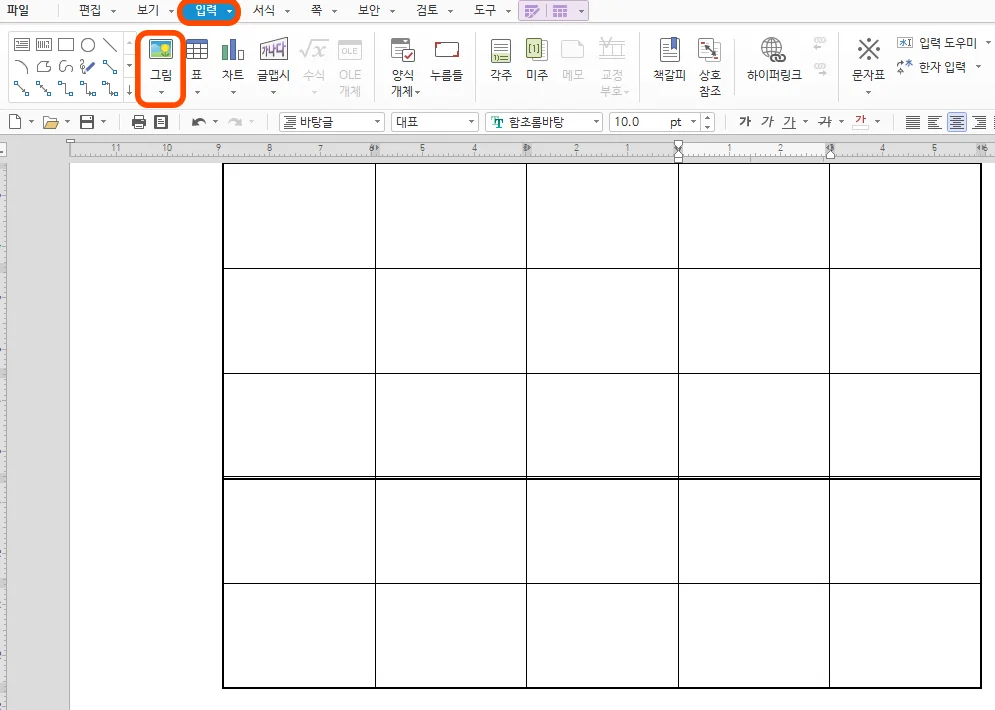995x710 pixels.
Task: Open the undo history dropdown arrow
Action: (215, 122)
